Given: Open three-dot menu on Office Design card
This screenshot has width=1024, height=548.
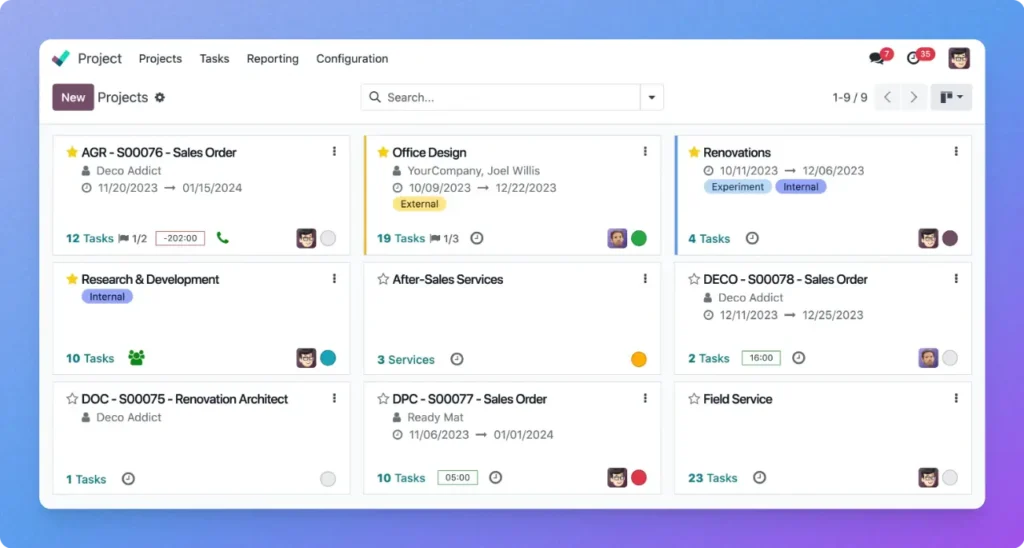Looking at the screenshot, I should pos(645,151).
